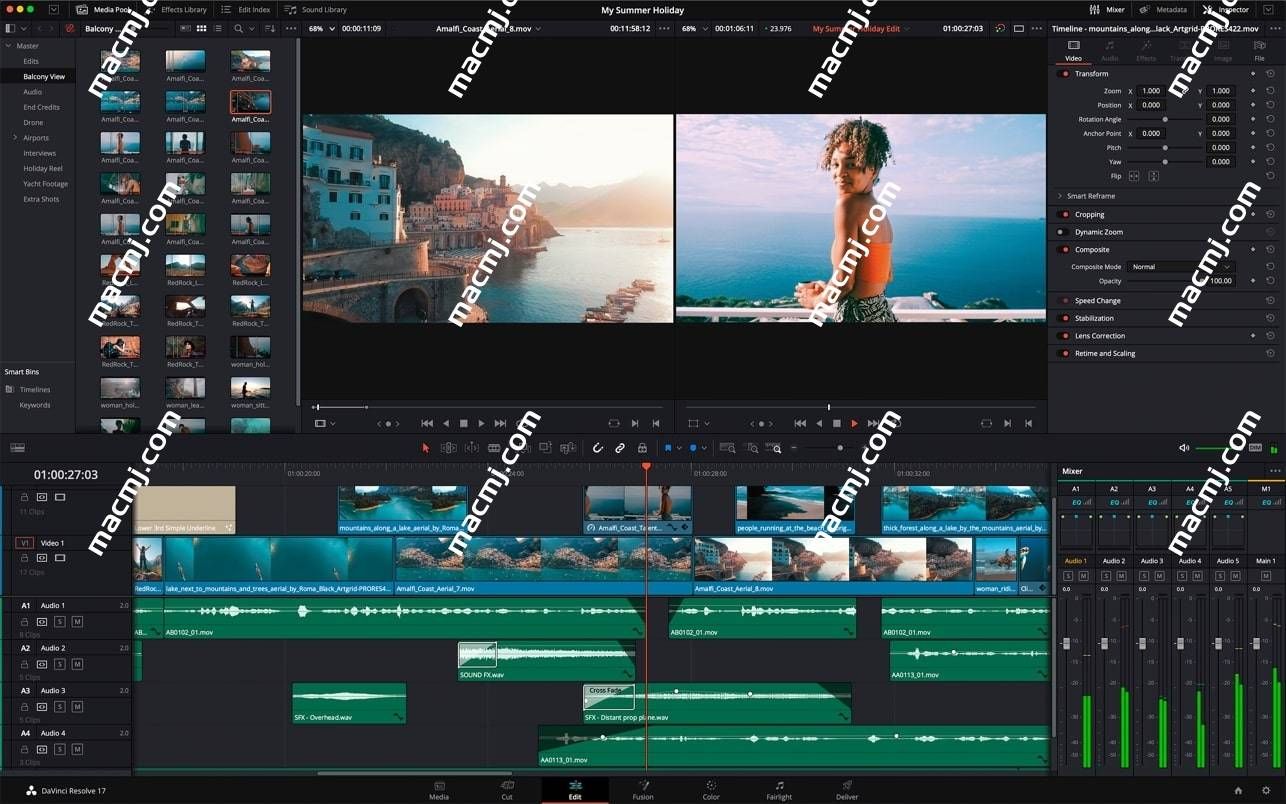Play forward in timeline viewer
This screenshot has height=804, width=1286.
854,424
